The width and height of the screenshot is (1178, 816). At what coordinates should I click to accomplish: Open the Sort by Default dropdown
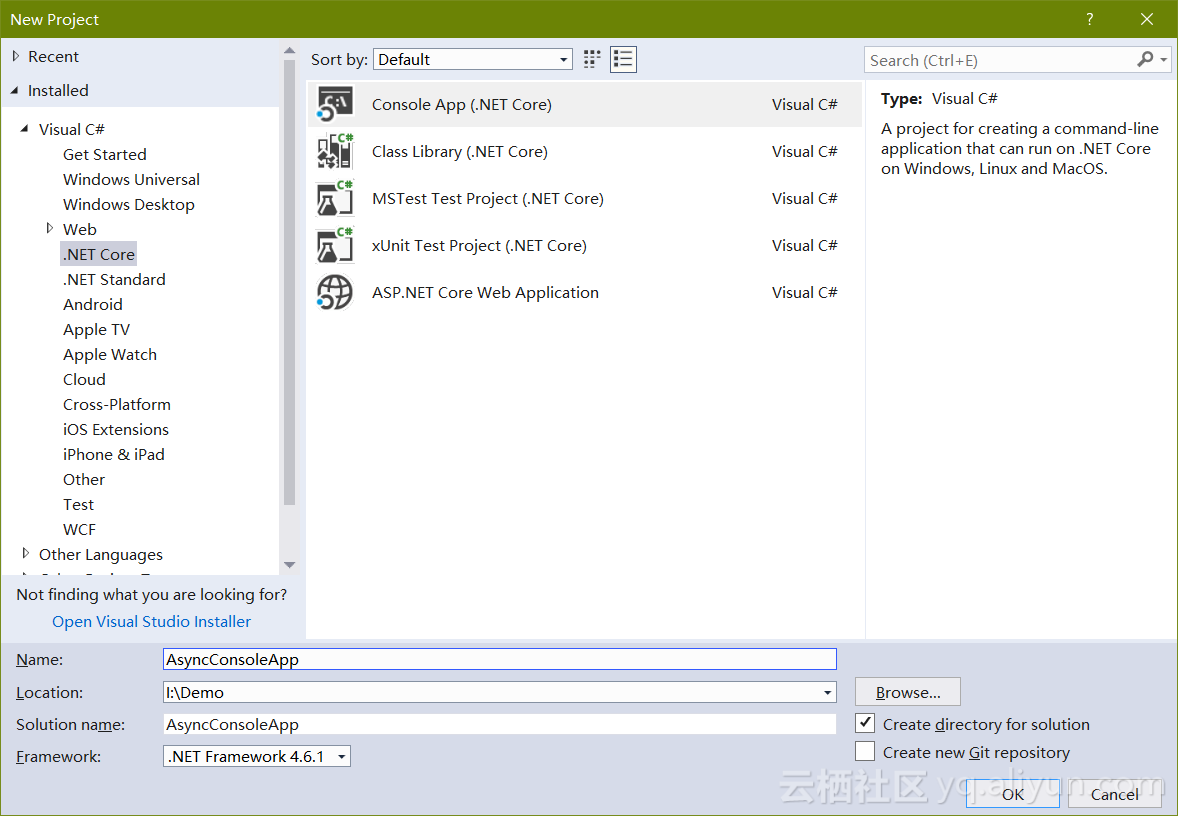tap(473, 59)
